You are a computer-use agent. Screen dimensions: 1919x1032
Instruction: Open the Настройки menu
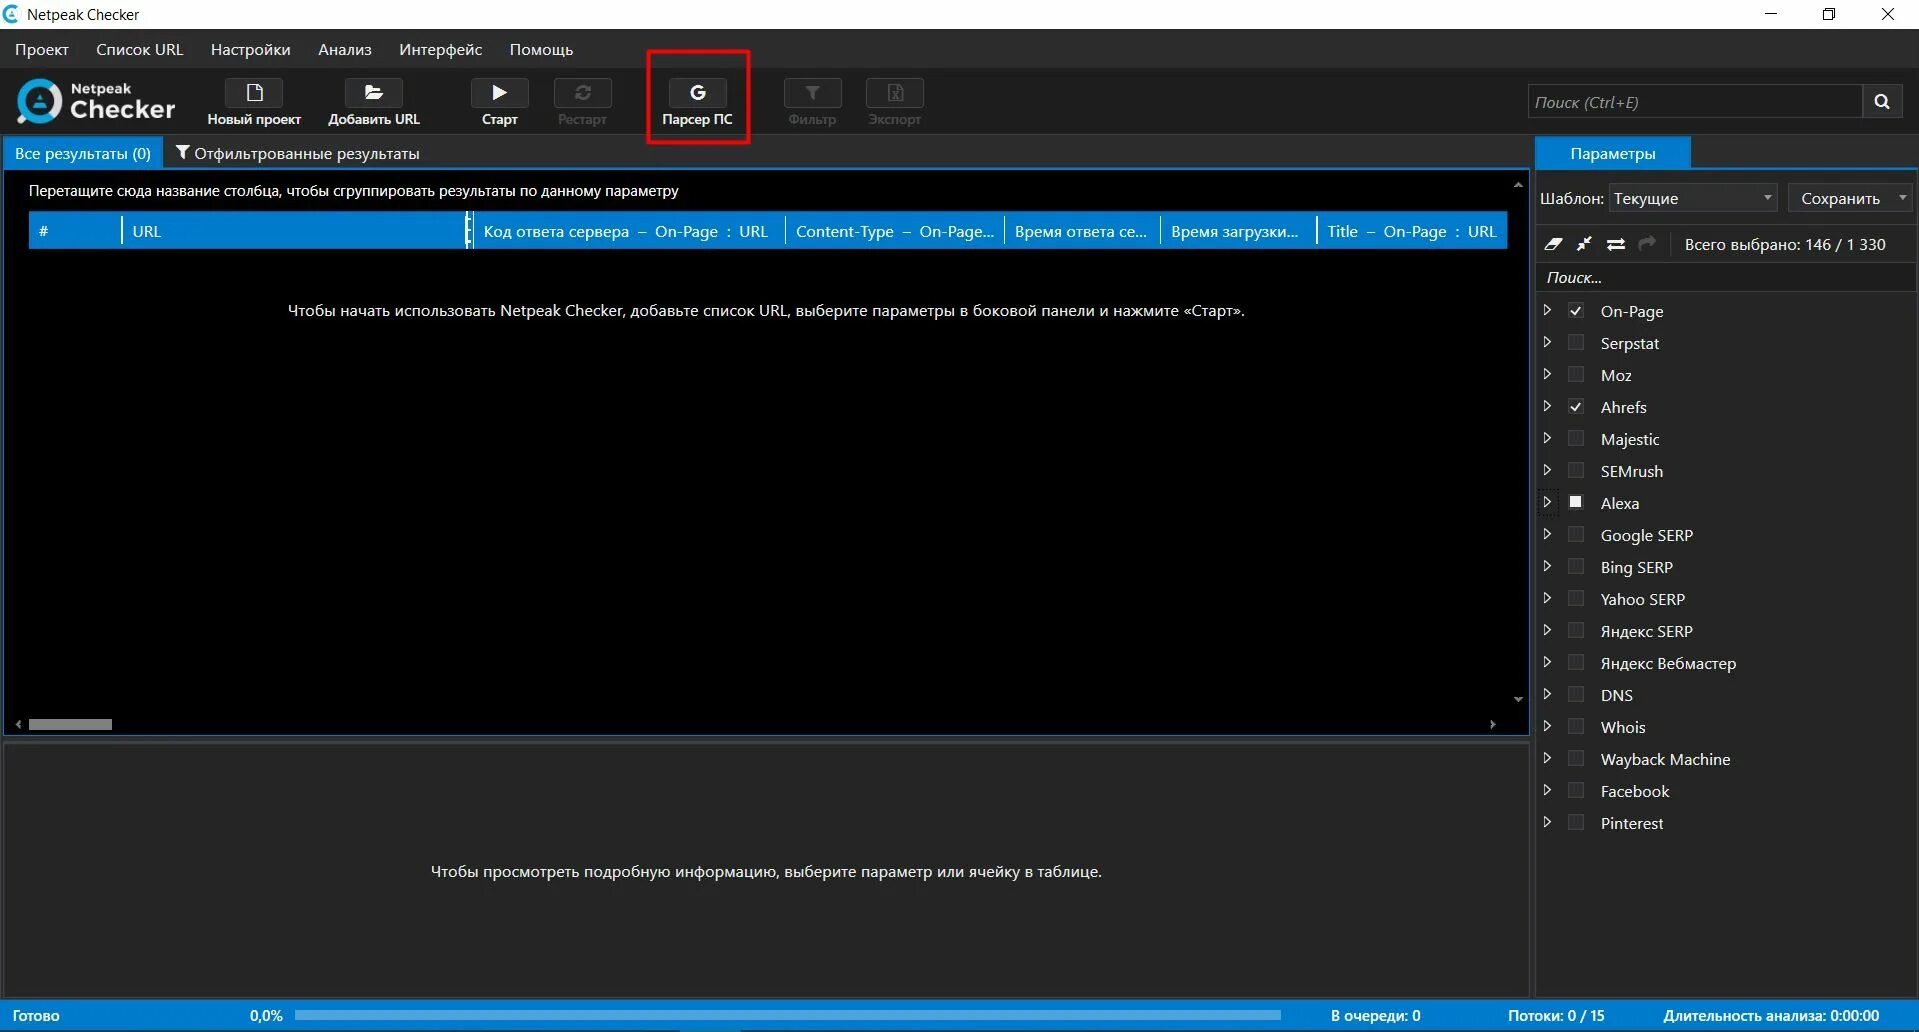point(251,50)
